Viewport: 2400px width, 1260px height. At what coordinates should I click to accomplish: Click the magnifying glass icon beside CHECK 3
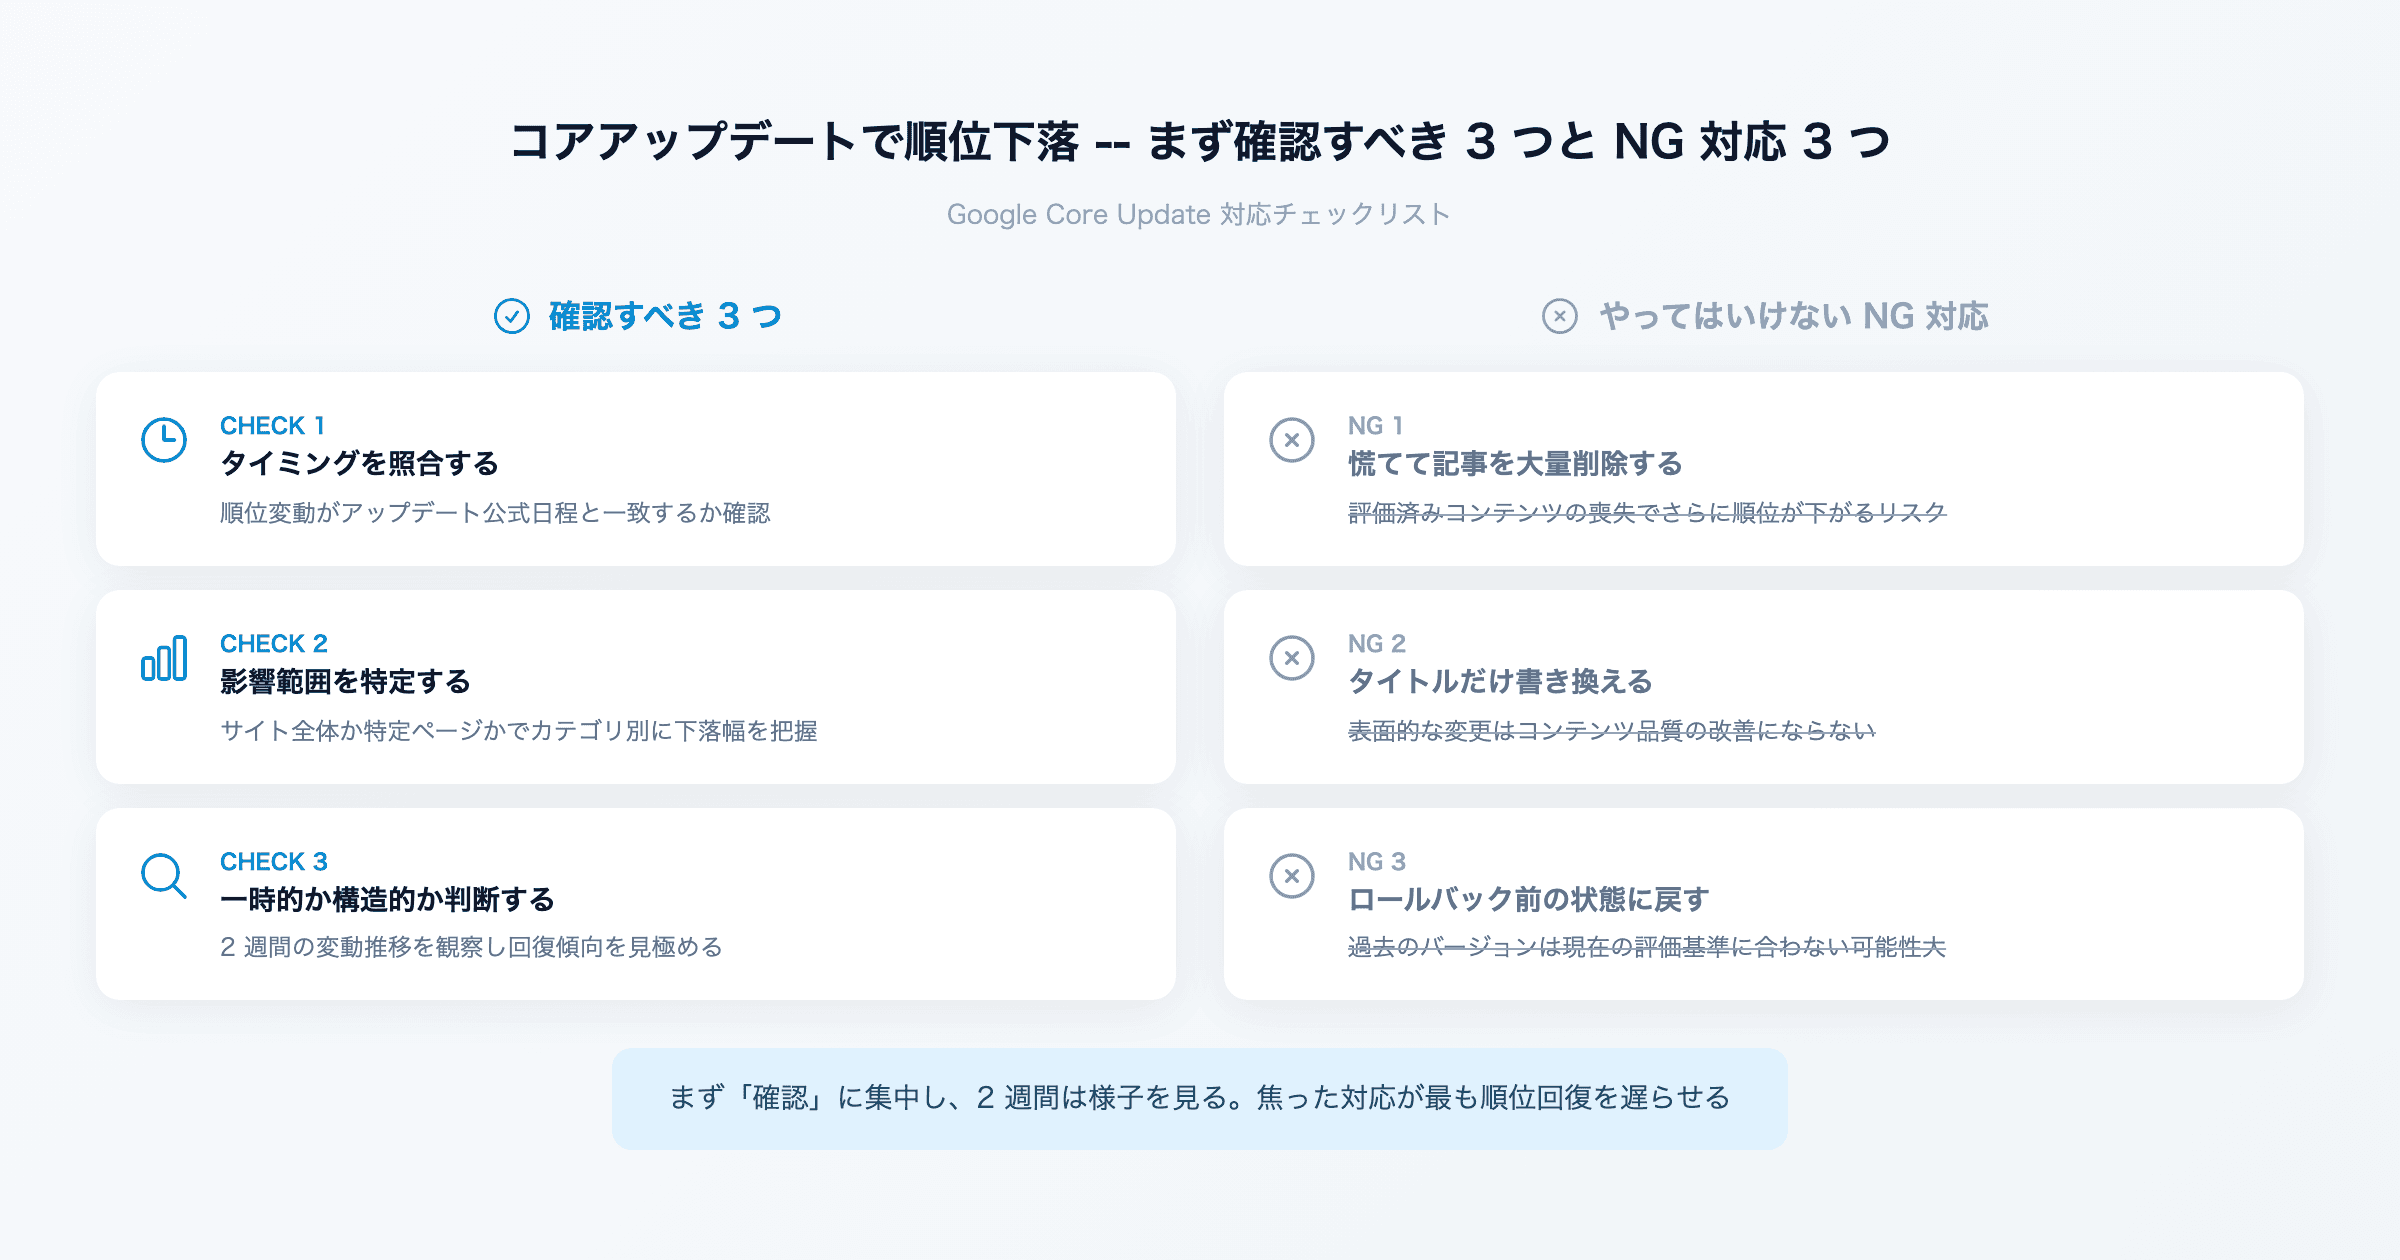pos(164,876)
